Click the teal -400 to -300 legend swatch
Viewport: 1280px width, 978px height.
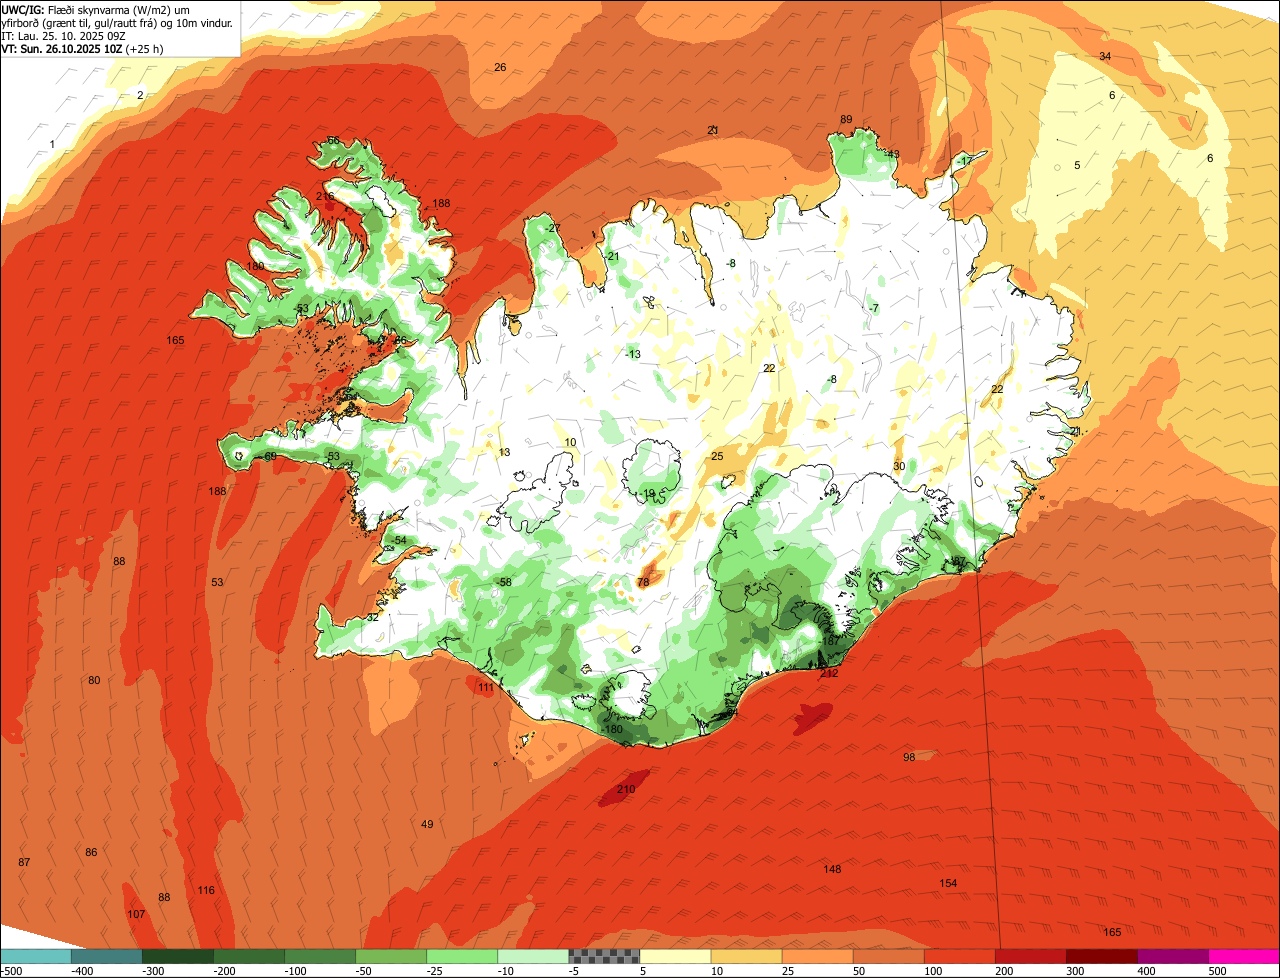click(107, 956)
